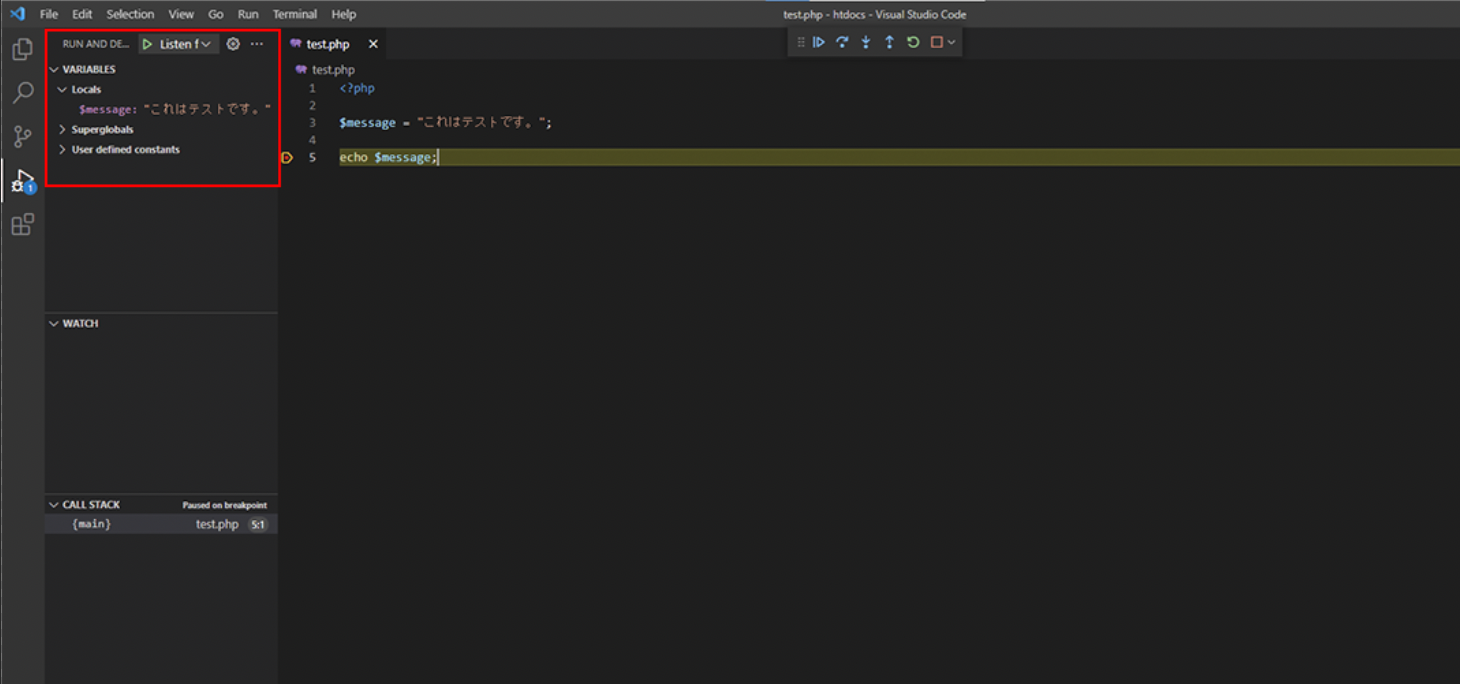Click the Stop debug button

point(937,42)
